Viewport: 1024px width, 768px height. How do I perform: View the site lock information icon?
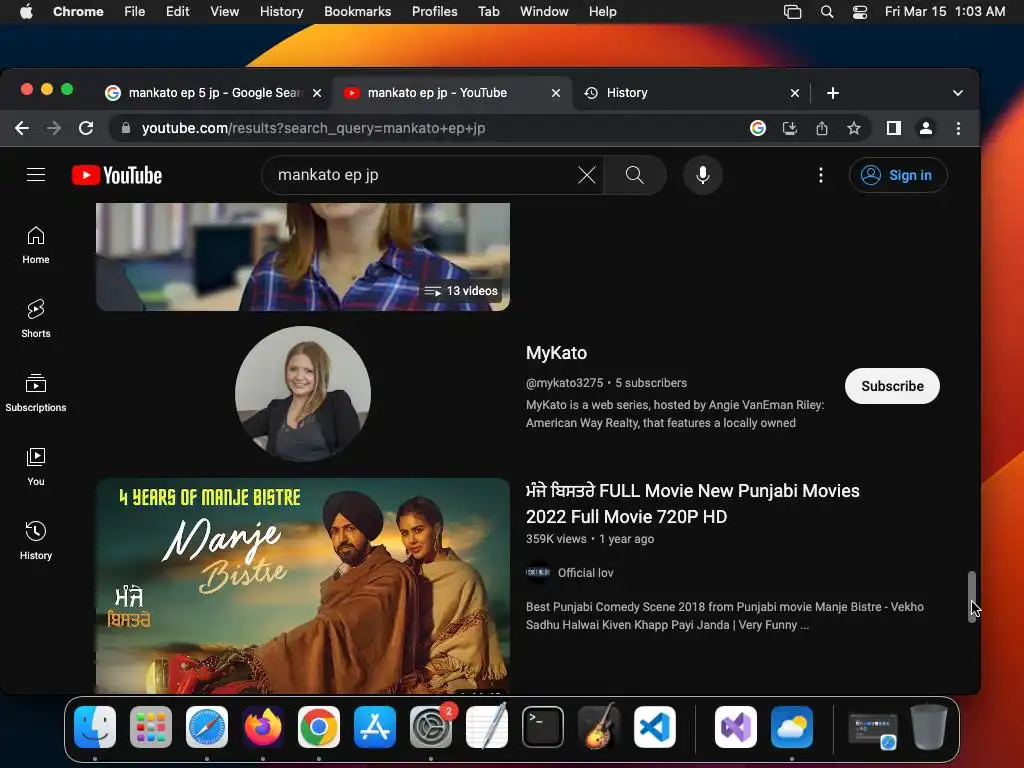pyautogui.click(x=126, y=128)
